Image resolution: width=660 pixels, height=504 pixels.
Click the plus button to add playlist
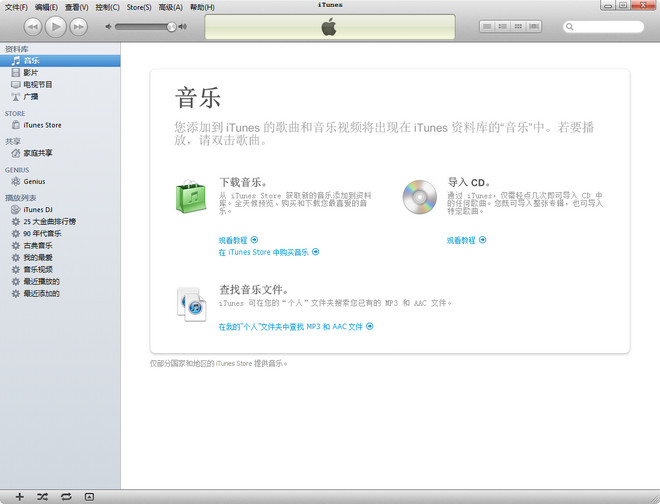[x=19, y=496]
